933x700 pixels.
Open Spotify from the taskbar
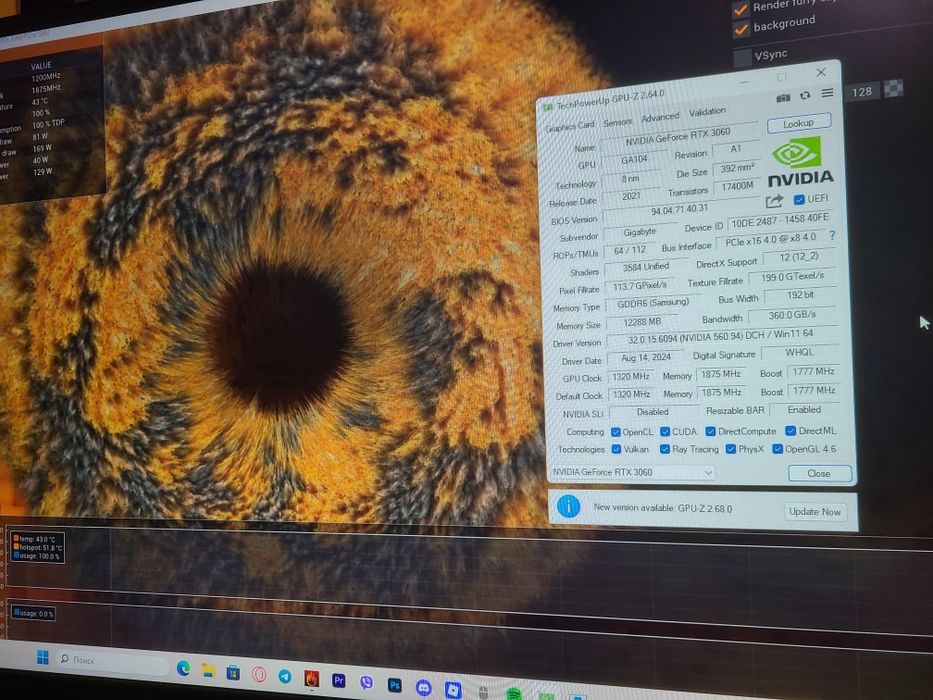[514, 694]
